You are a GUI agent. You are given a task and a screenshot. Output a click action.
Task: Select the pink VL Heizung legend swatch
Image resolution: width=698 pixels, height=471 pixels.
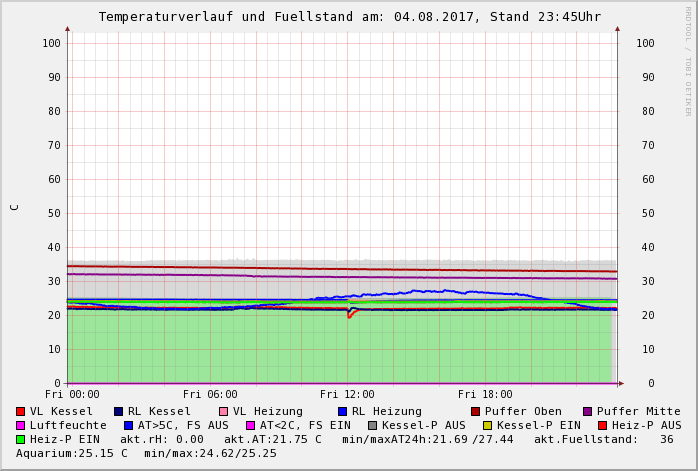tap(223, 411)
